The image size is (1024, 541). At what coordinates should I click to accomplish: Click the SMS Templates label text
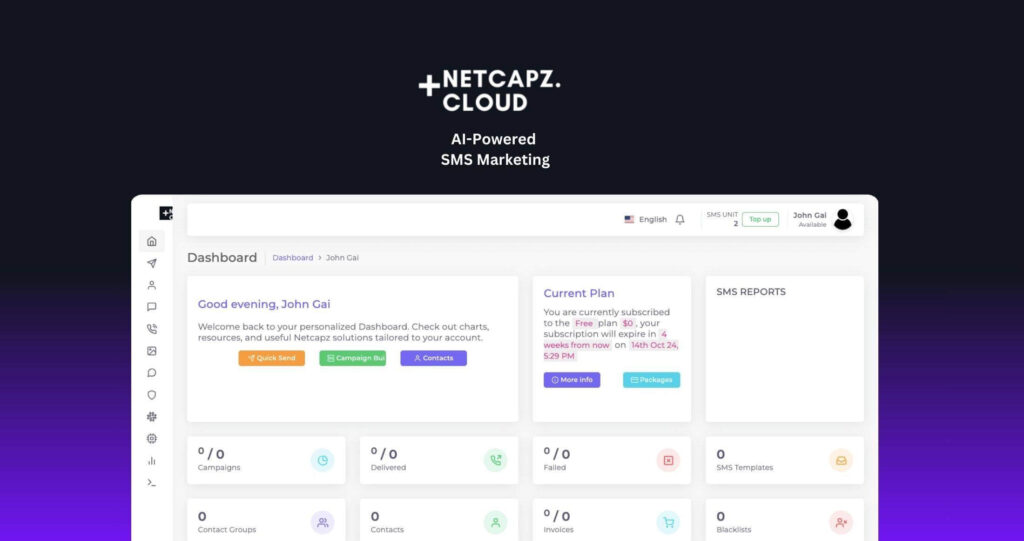pyautogui.click(x=744, y=468)
